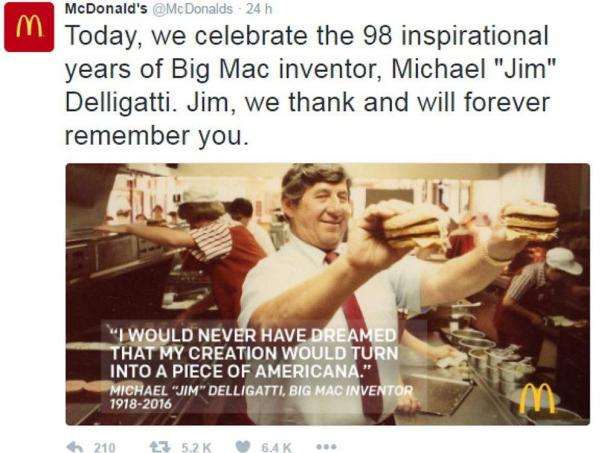
Task: Click the Big Mac at photo's far right
Action: 531,220
